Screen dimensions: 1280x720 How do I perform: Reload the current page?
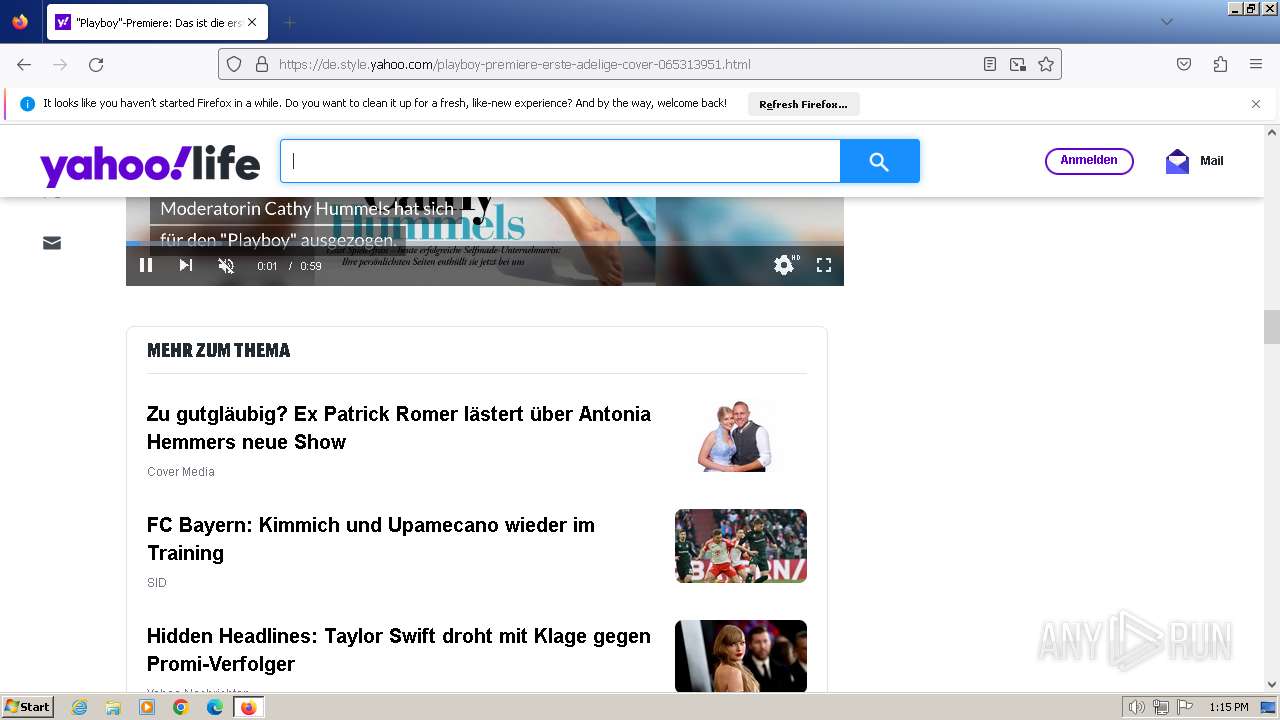96,64
